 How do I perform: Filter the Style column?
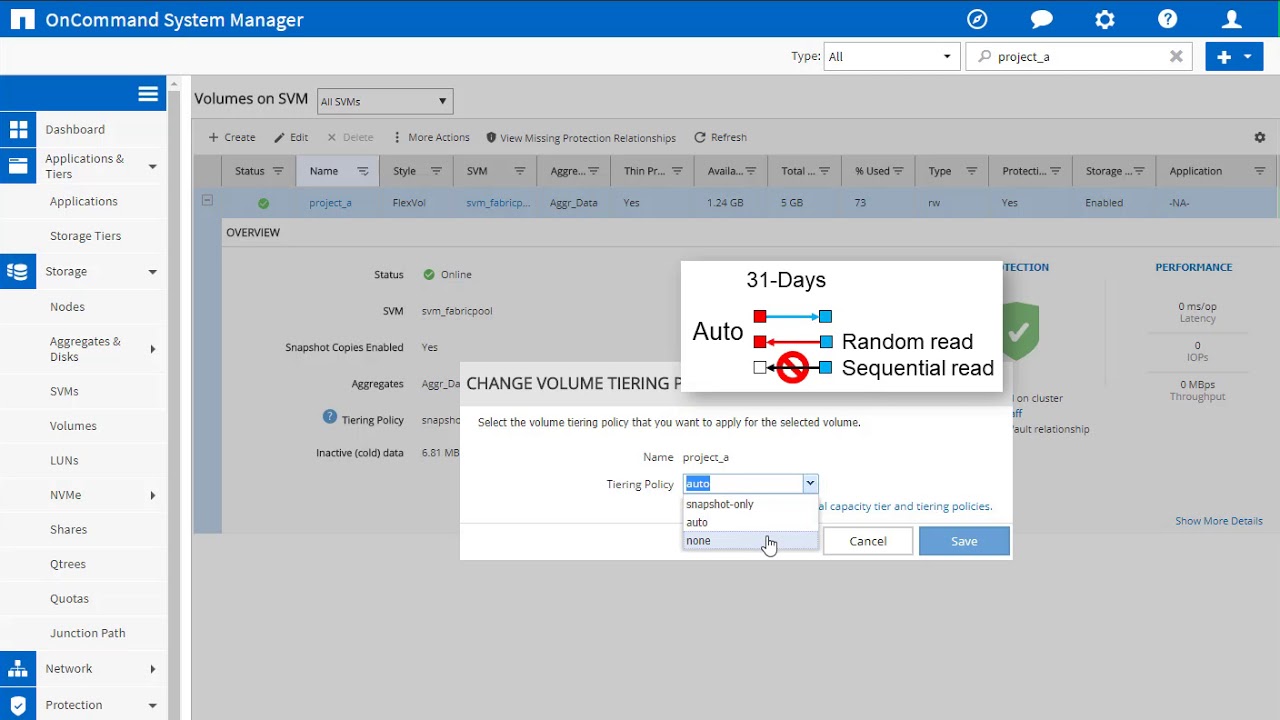[x=436, y=171]
